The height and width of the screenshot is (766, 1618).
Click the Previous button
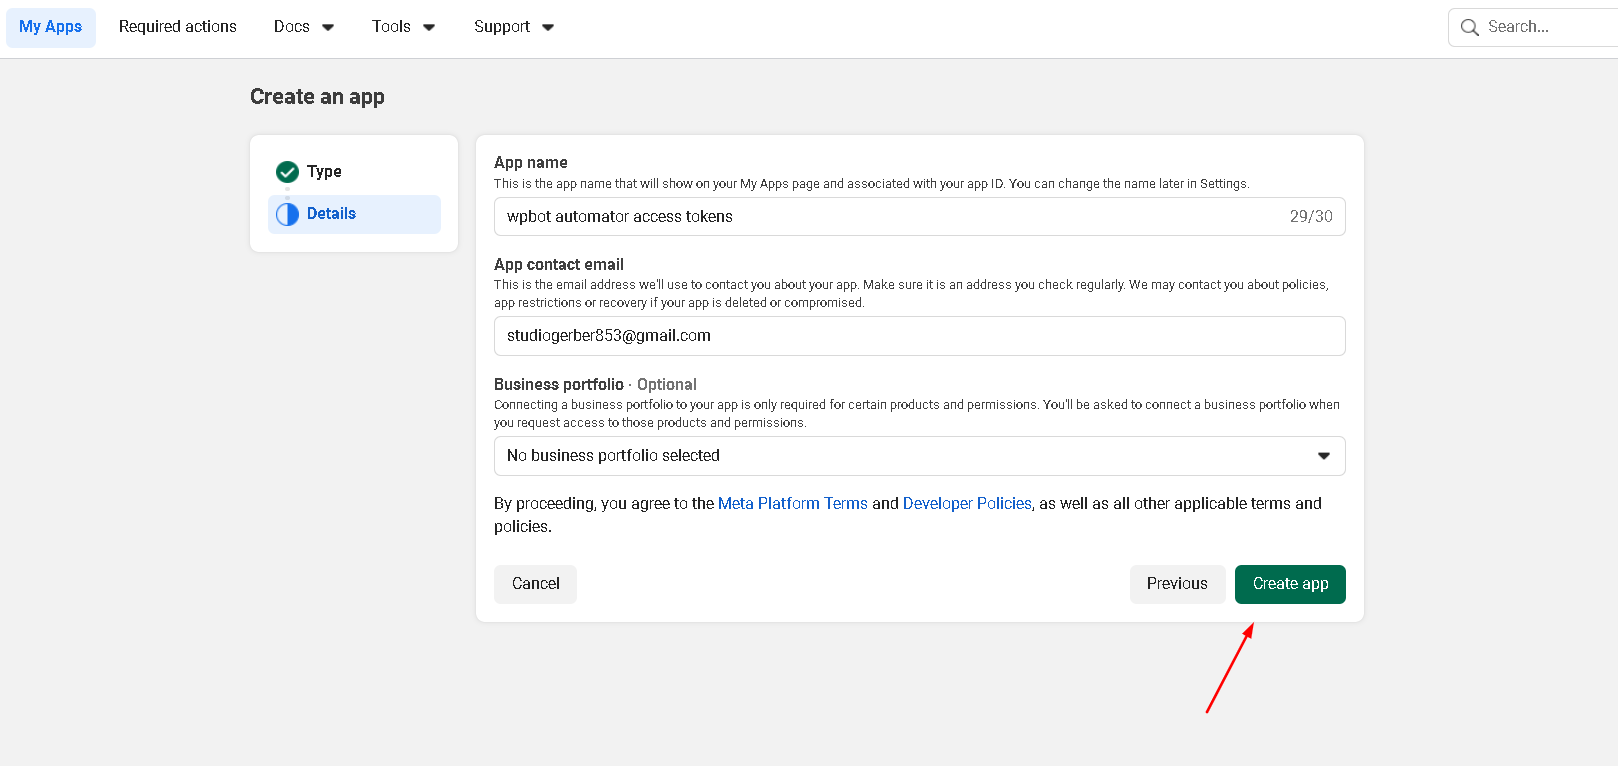[x=1177, y=584]
